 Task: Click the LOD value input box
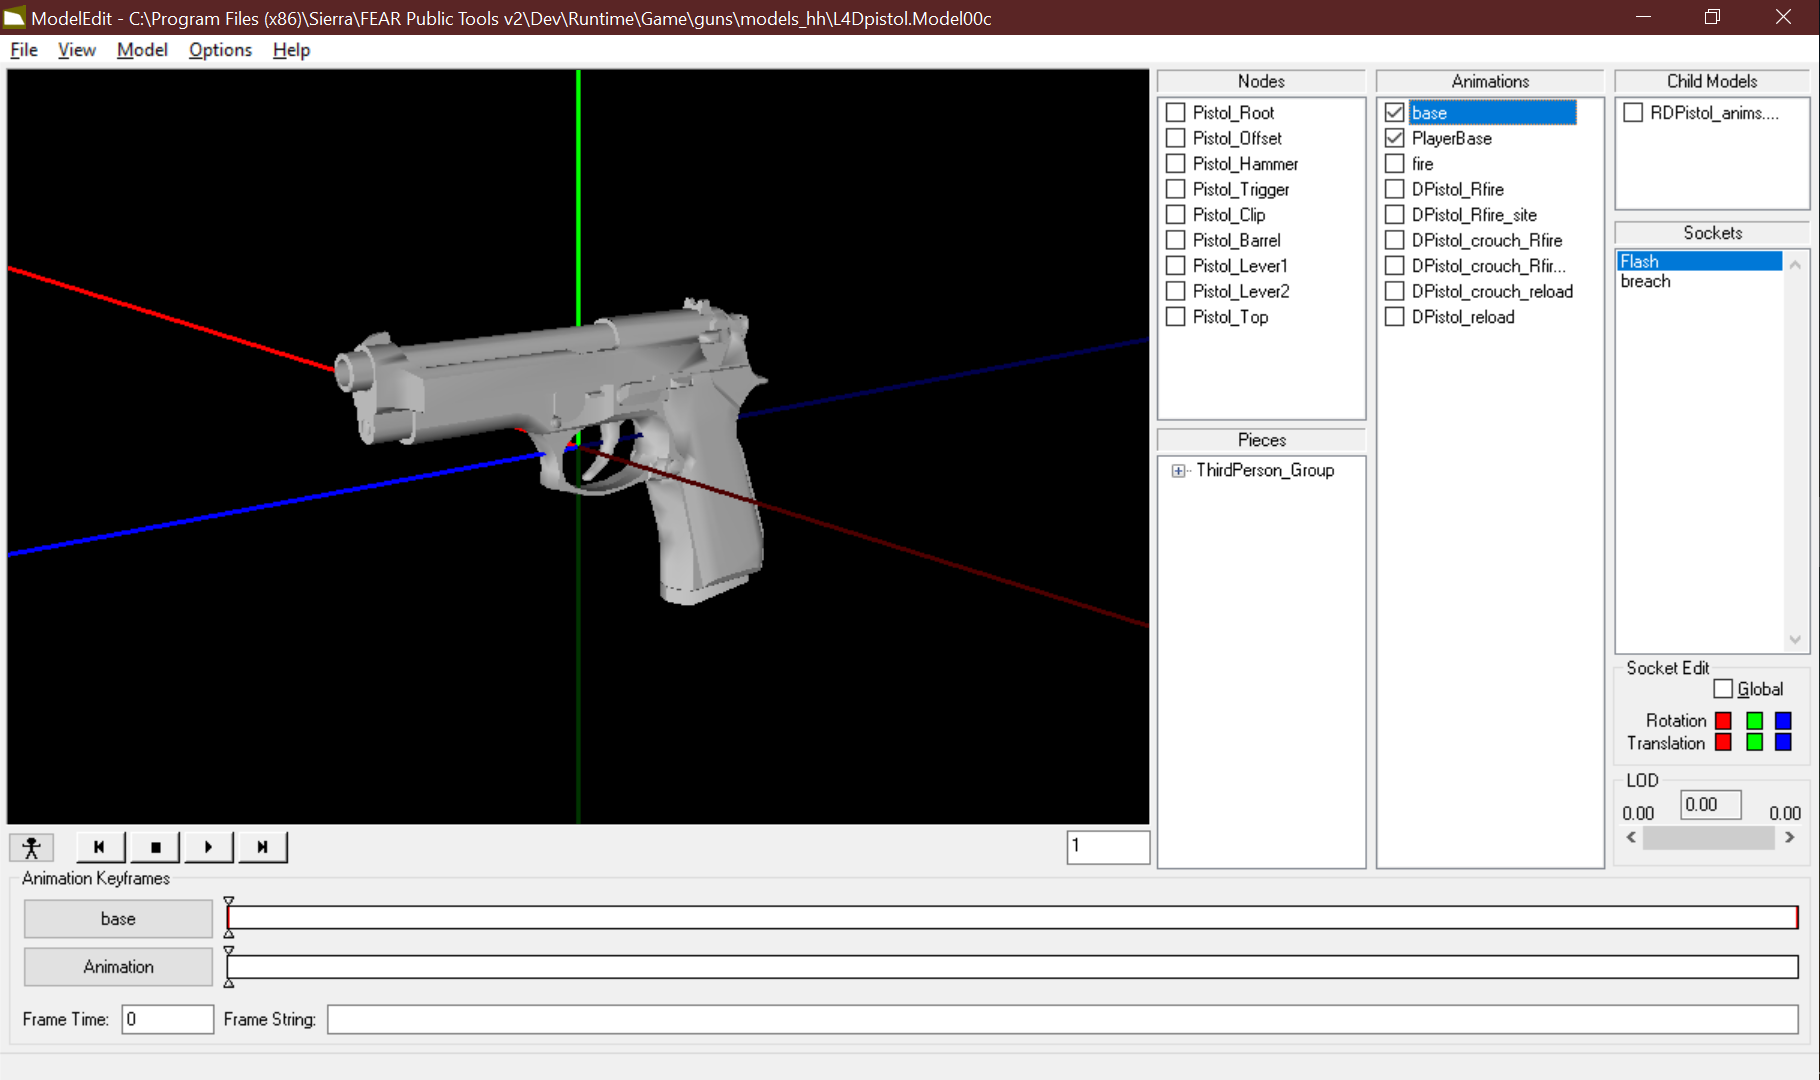point(1710,805)
